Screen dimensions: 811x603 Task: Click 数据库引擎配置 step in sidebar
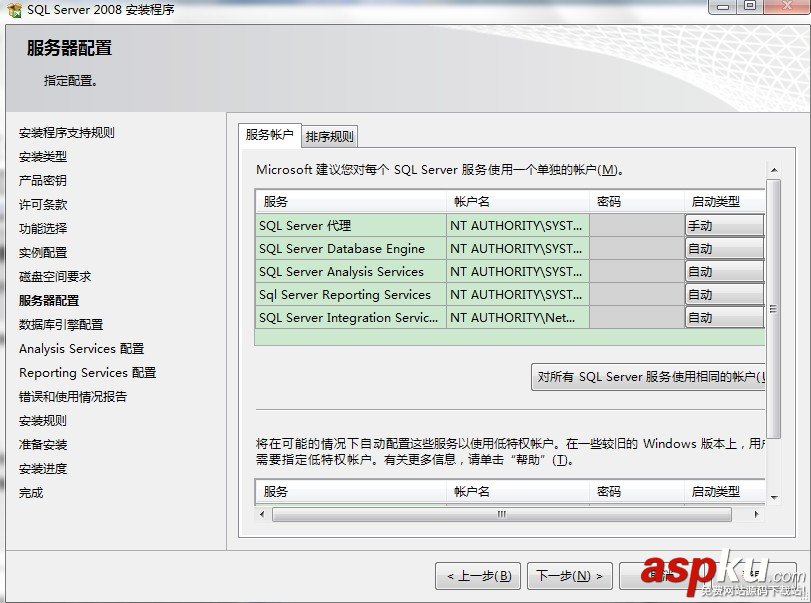(61, 325)
